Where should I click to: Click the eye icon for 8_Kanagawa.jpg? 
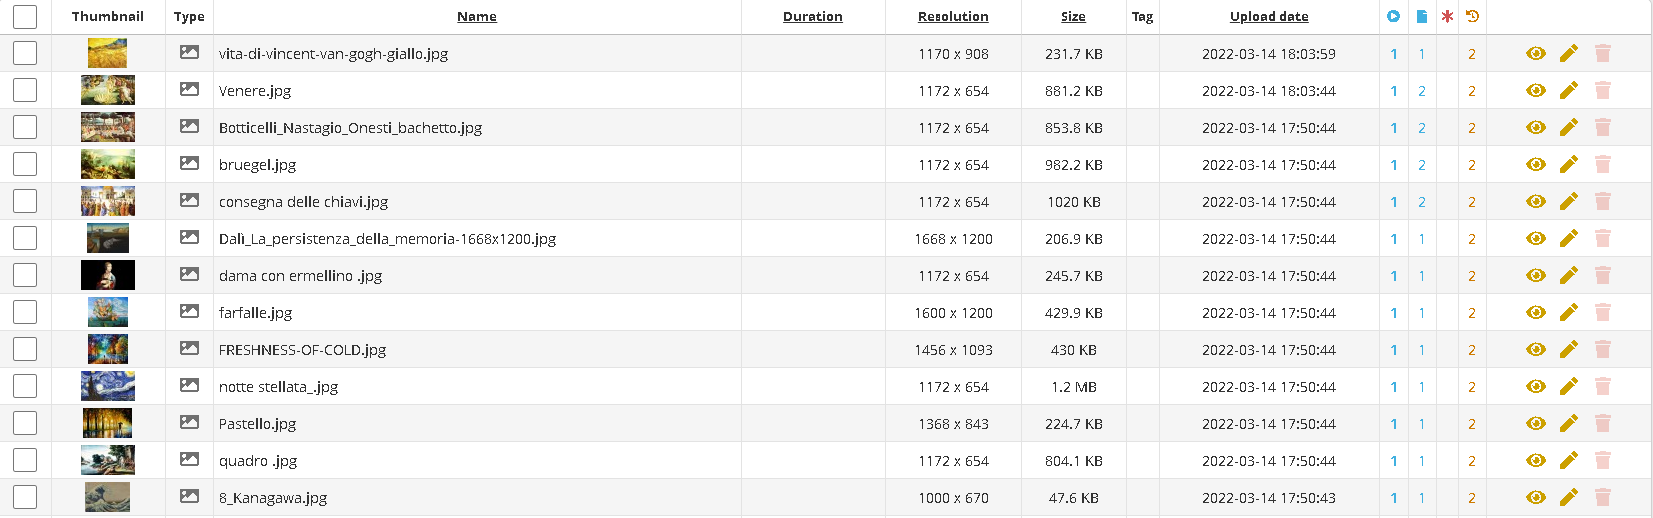(1536, 497)
